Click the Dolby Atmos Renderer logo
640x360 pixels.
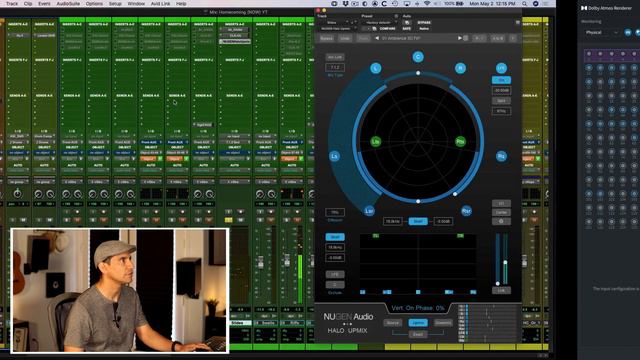click(584, 8)
